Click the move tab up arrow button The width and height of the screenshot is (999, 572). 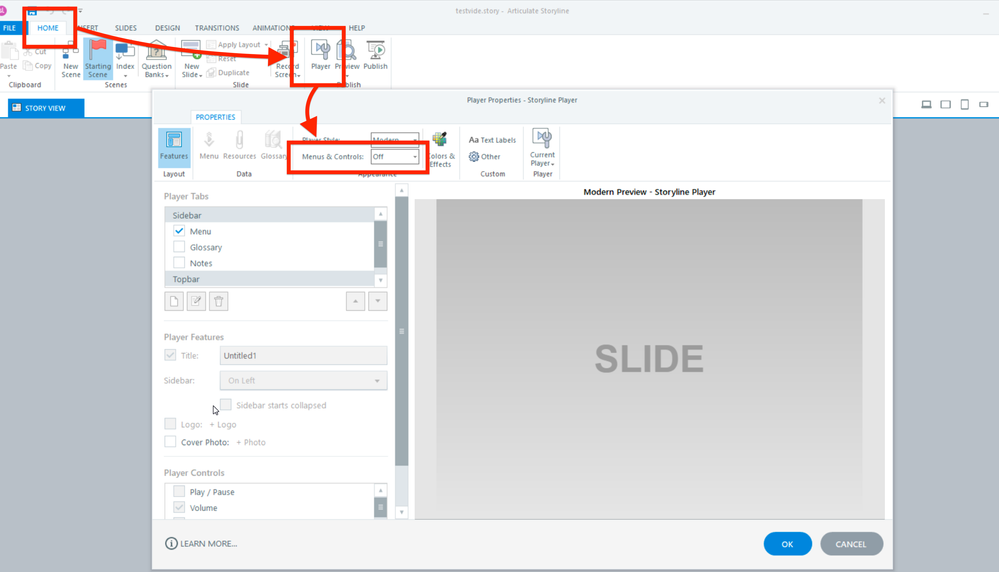(356, 301)
